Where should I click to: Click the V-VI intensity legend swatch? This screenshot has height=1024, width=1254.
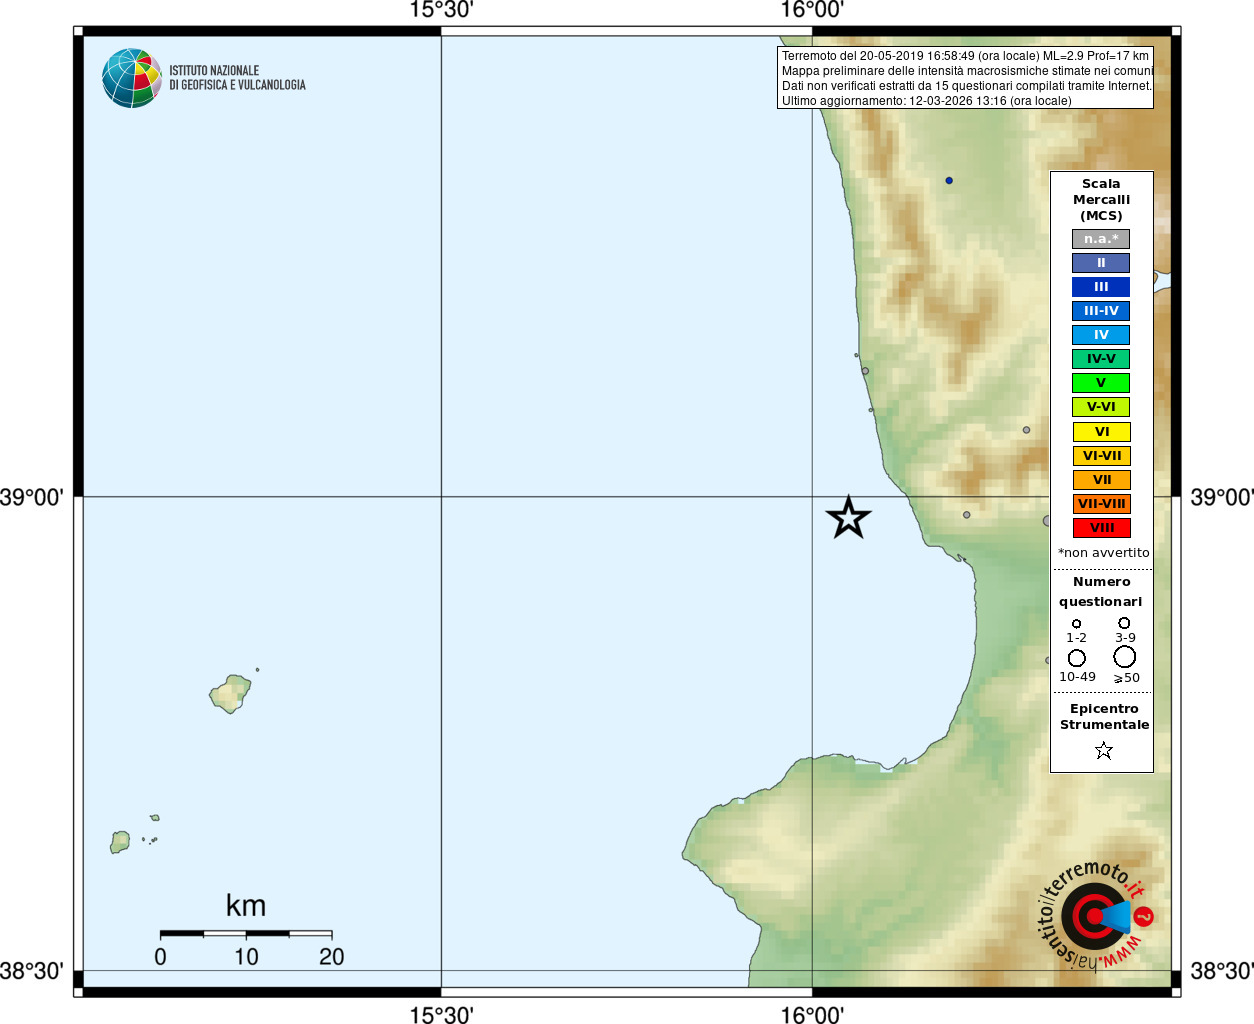coord(1101,407)
